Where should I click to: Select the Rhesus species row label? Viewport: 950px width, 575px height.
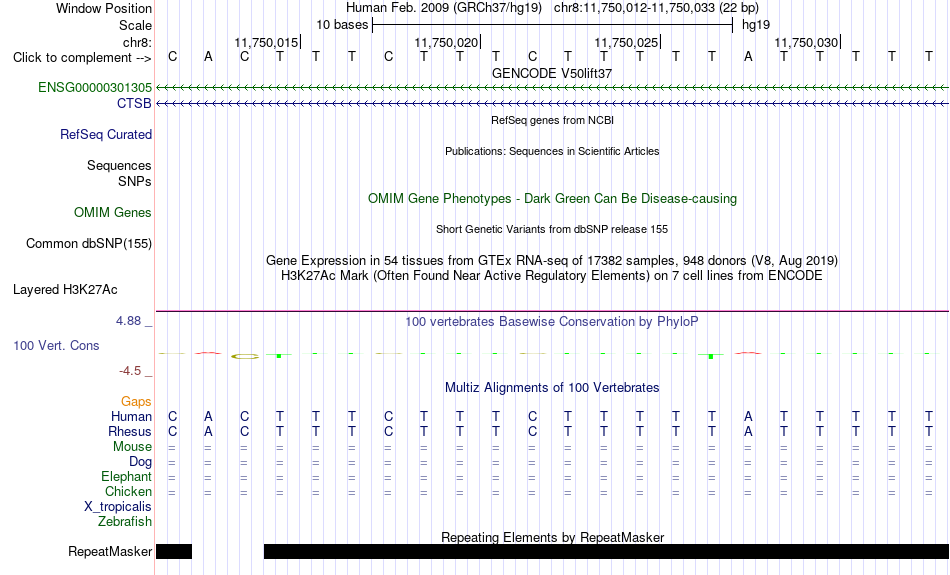coord(130,431)
